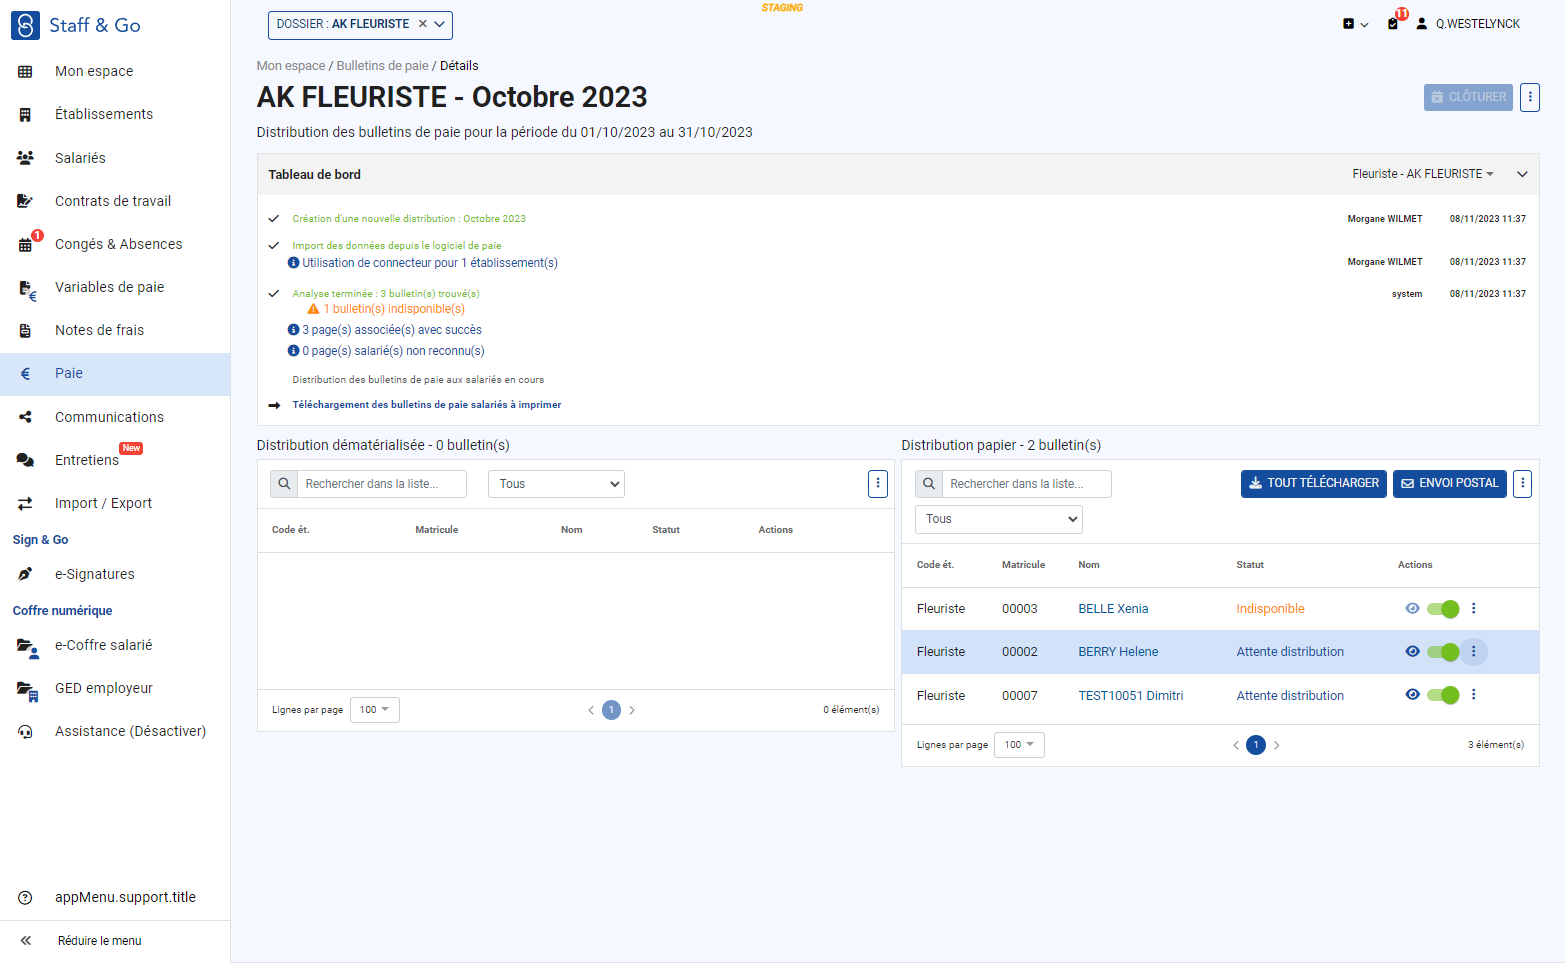Open the BERRY Helene employee link
Image resolution: width=1565 pixels, height=963 pixels.
[1118, 652]
